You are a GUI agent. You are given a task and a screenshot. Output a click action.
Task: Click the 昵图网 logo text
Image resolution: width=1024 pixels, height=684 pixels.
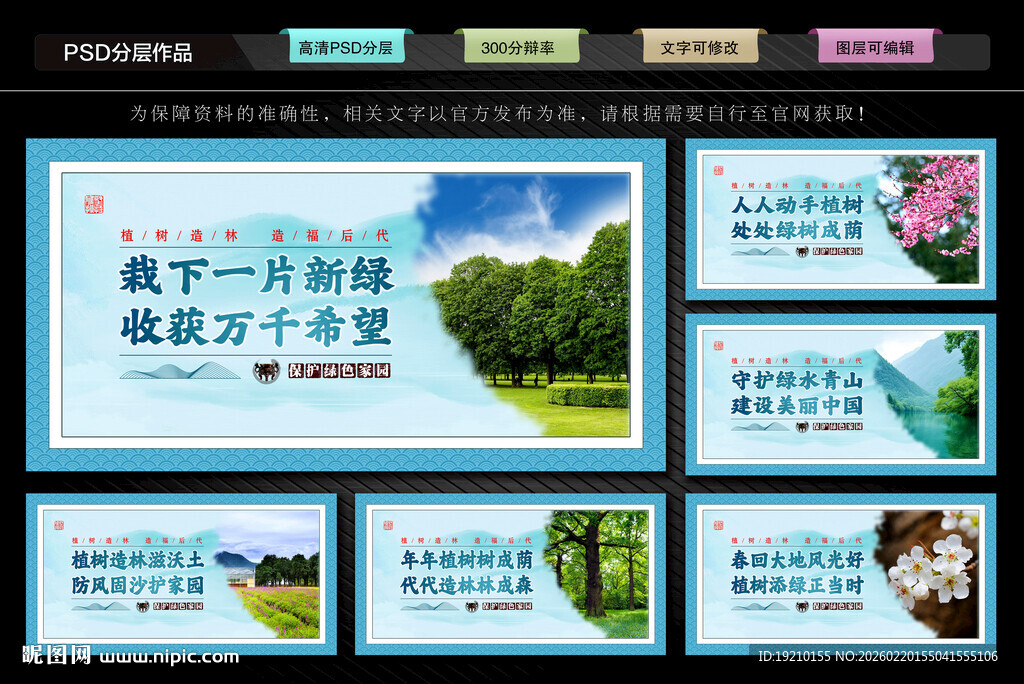coord(56,655)
